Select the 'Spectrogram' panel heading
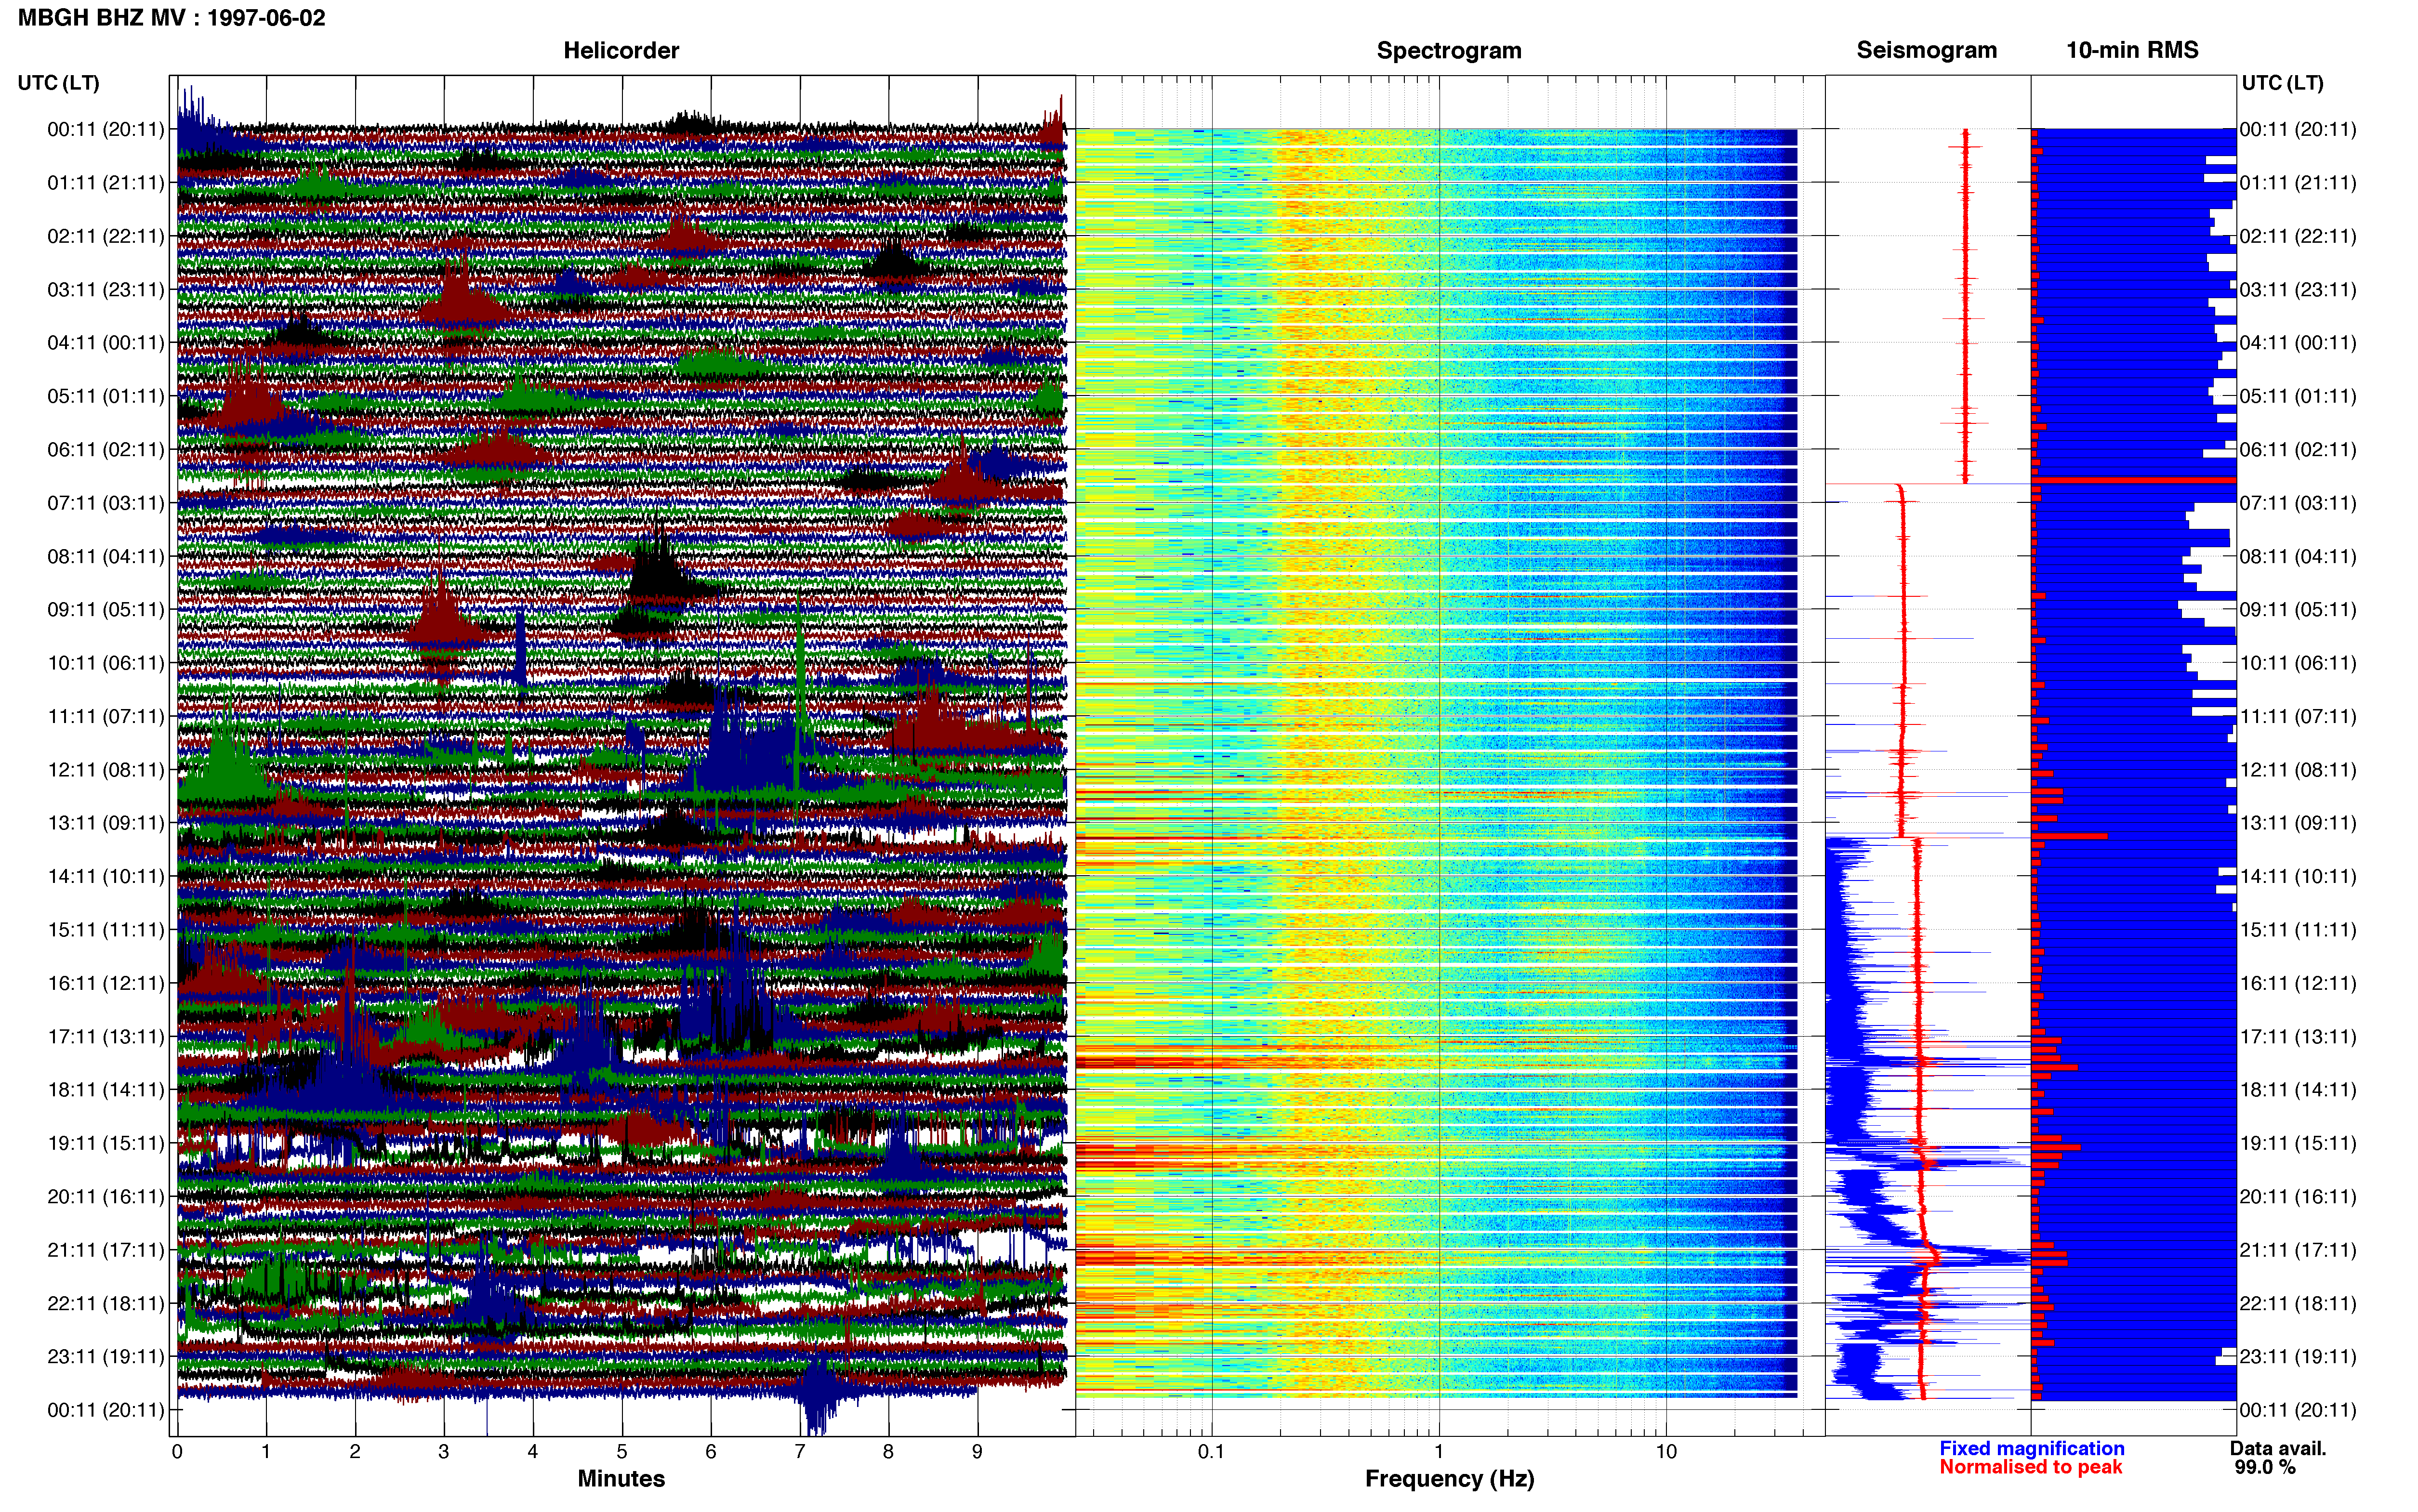Viewport: 2418px width, 1512px height. pyautogui.click(x=1449, y=51)
